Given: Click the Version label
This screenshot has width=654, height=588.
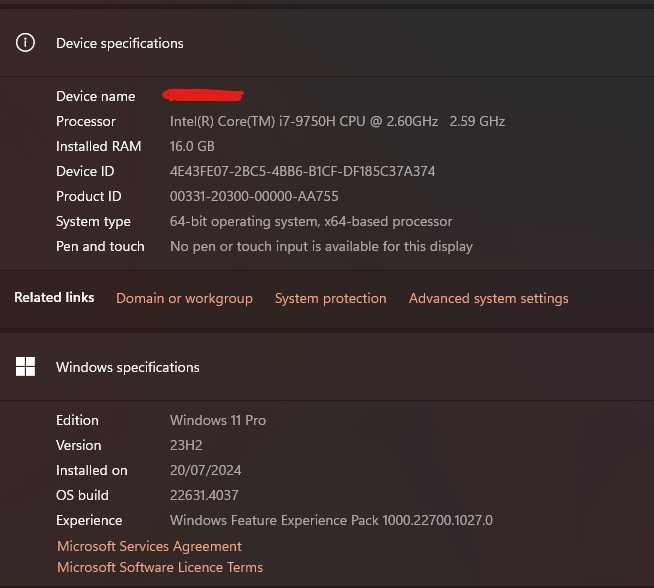Looking at the screenshot, I should click(x=78, y=445).
